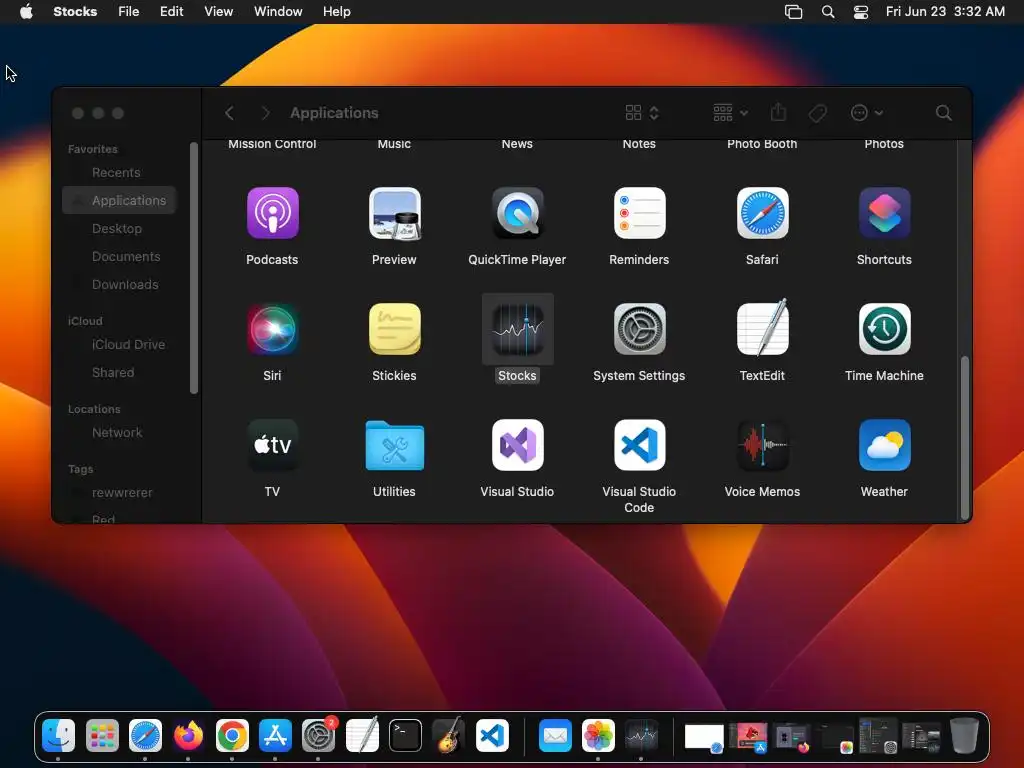Click the Stocks icon in Applications folder

(x=517, y=329)
